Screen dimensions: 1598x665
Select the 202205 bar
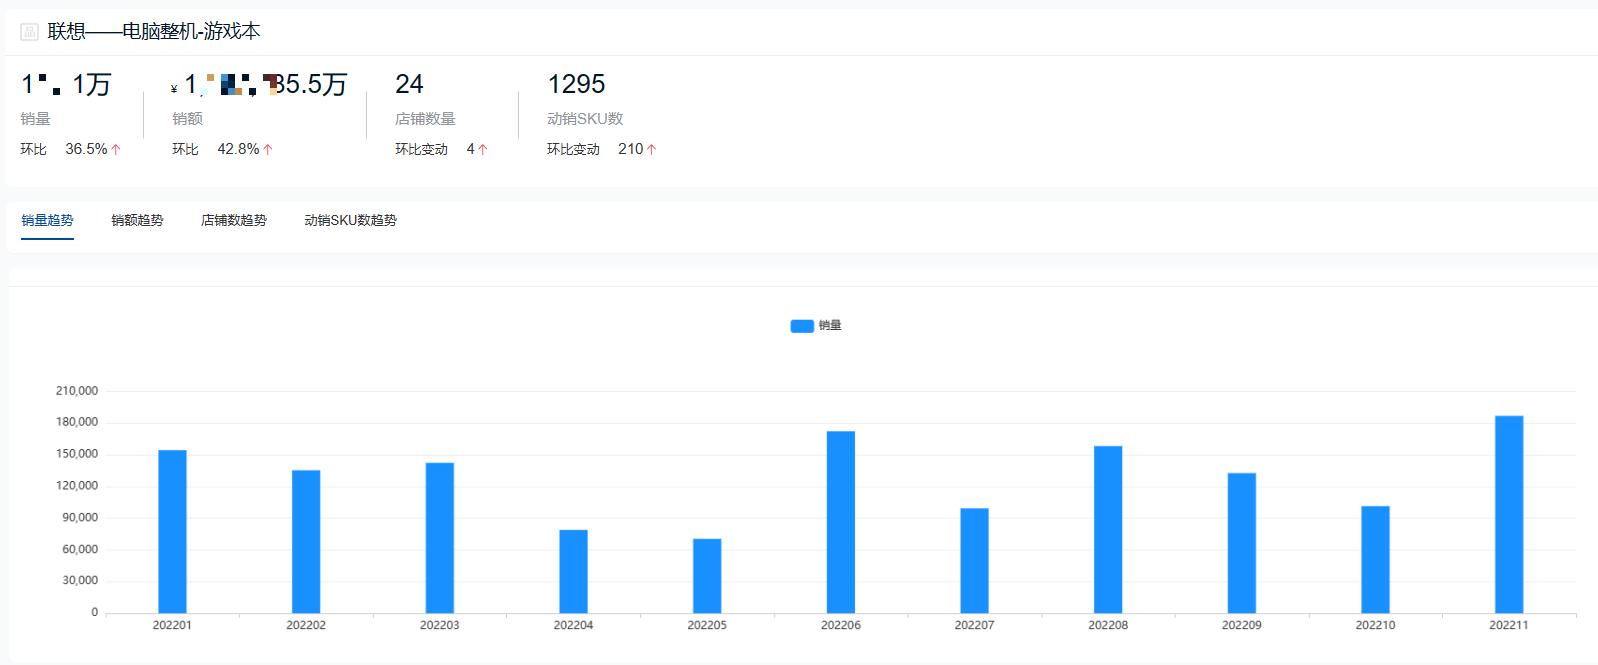(707, 576)
